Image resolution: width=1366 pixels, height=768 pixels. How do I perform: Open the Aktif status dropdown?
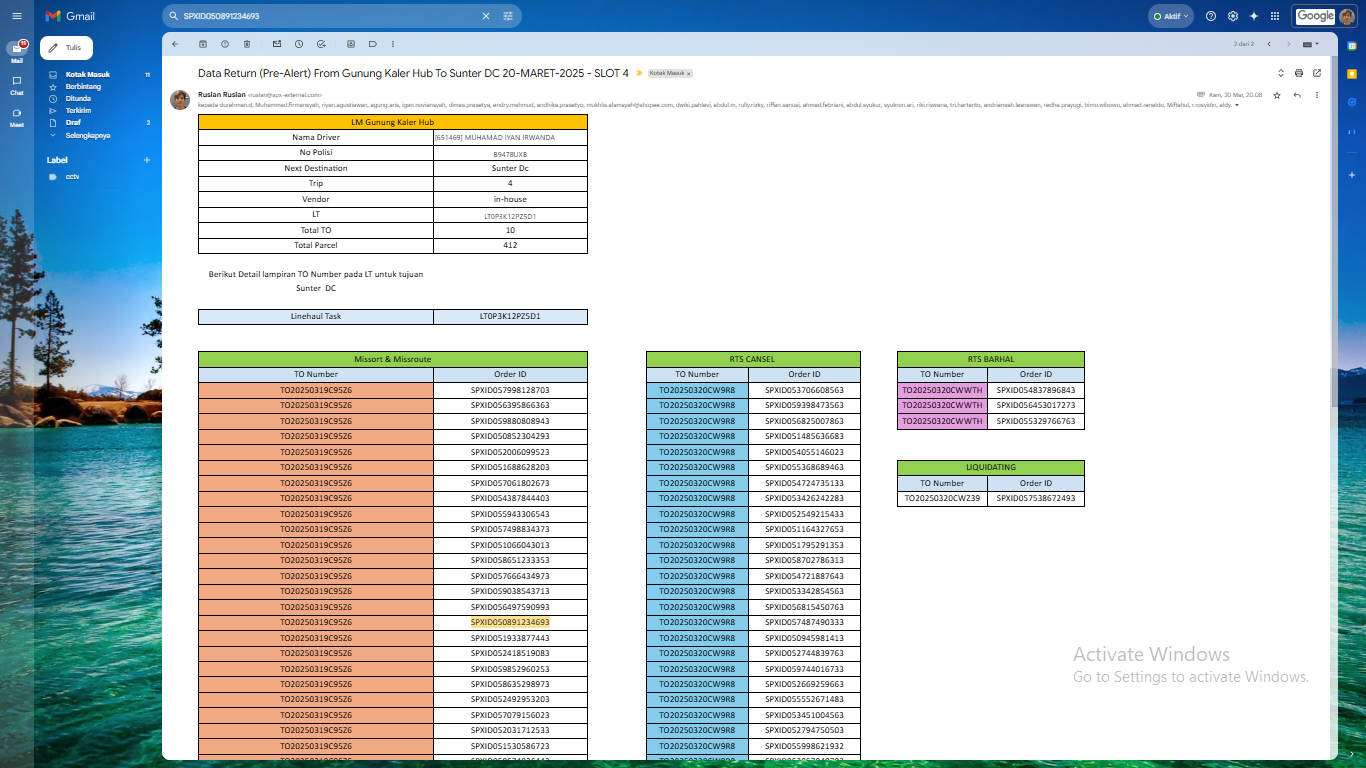click(1171, 16)
